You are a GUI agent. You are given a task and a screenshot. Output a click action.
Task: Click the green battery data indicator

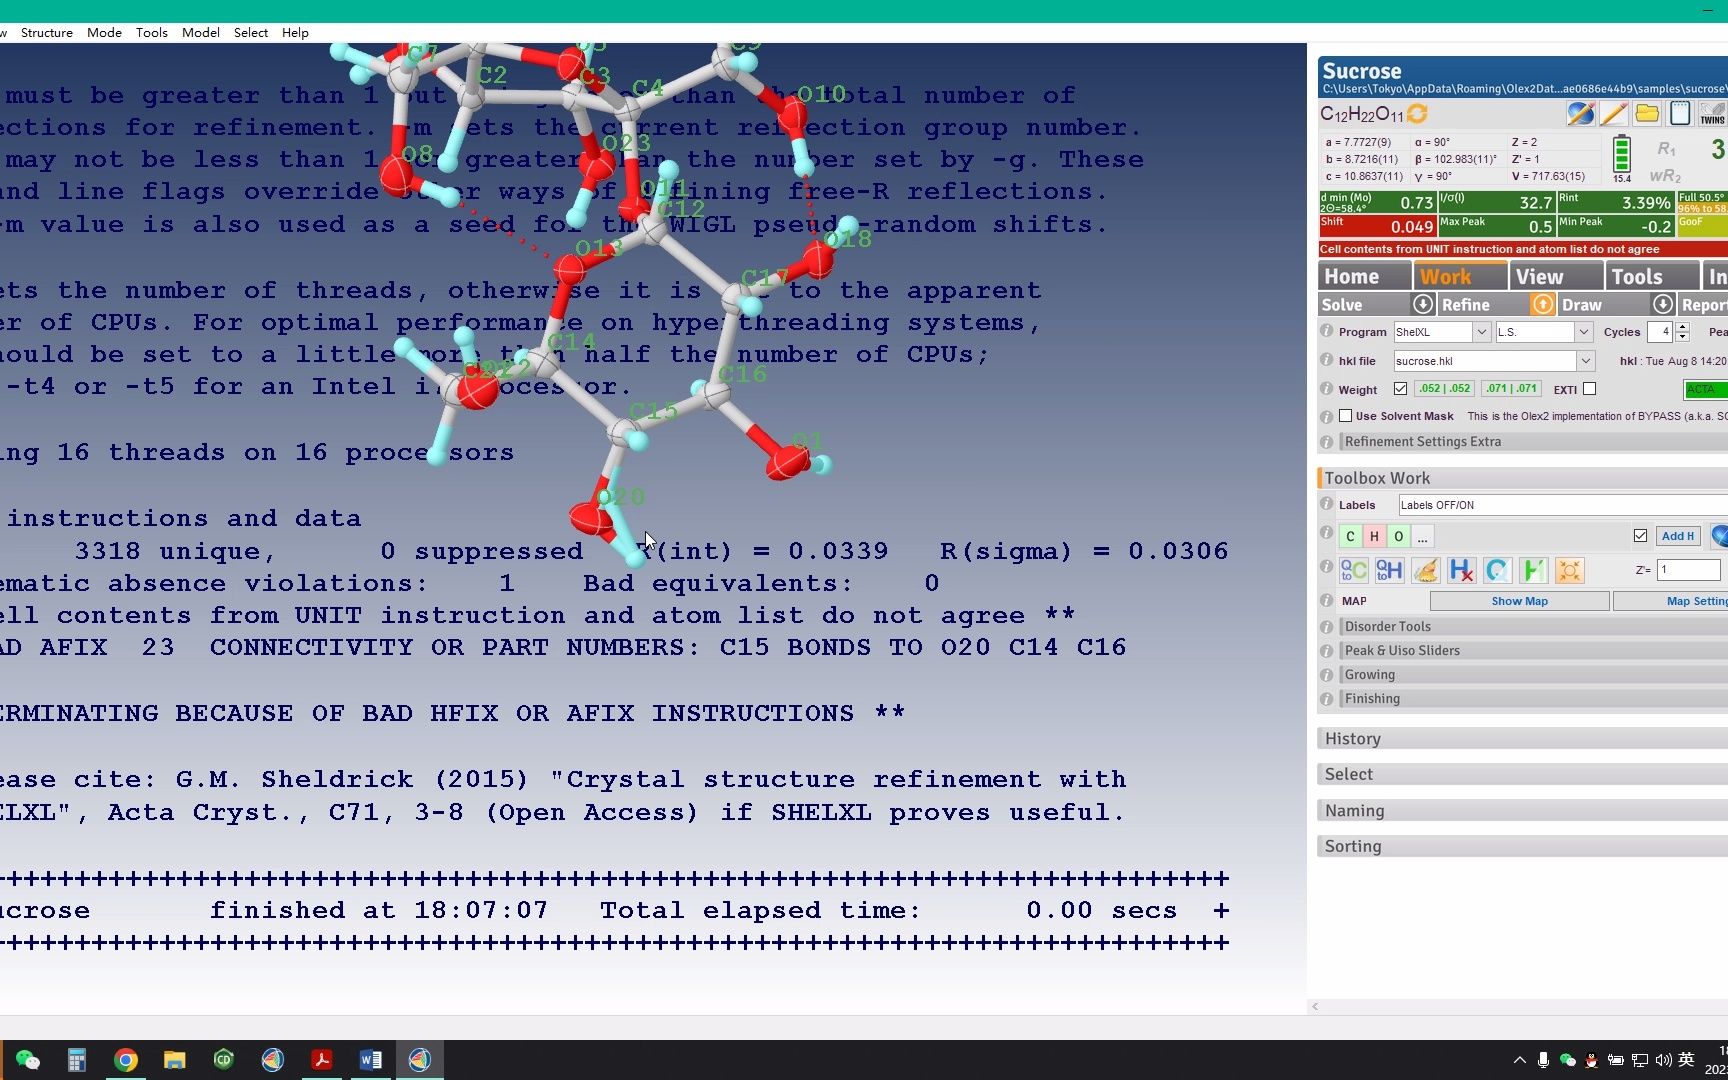click(1622, 155)
